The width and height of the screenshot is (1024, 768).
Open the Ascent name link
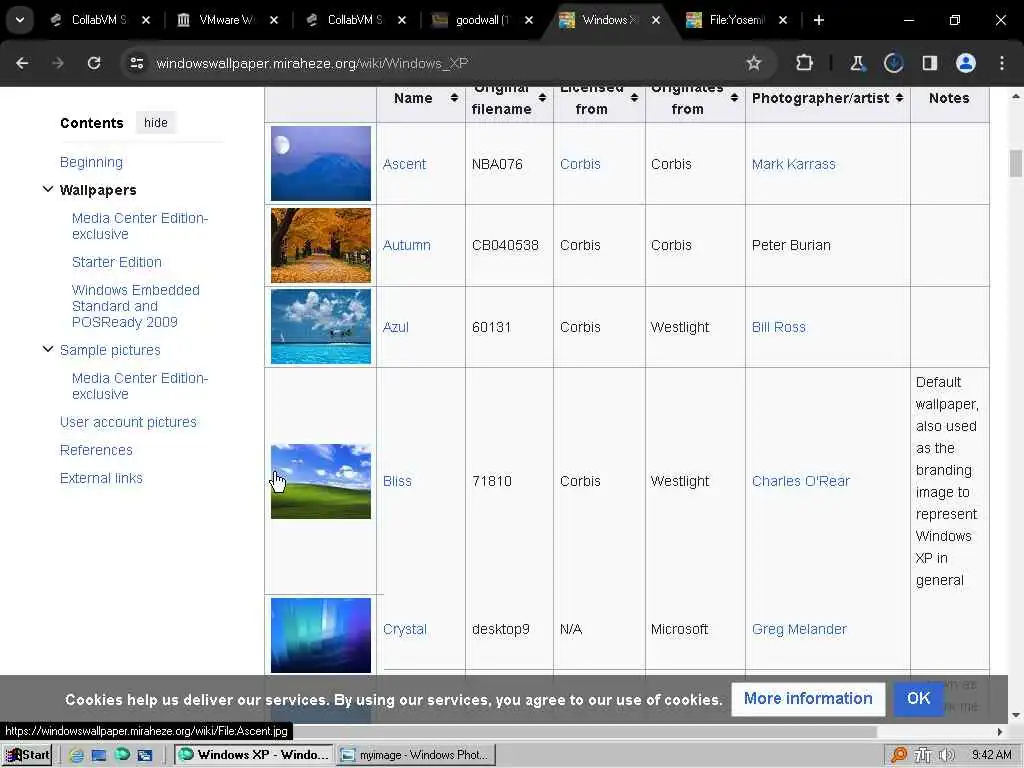coord(404,164)
